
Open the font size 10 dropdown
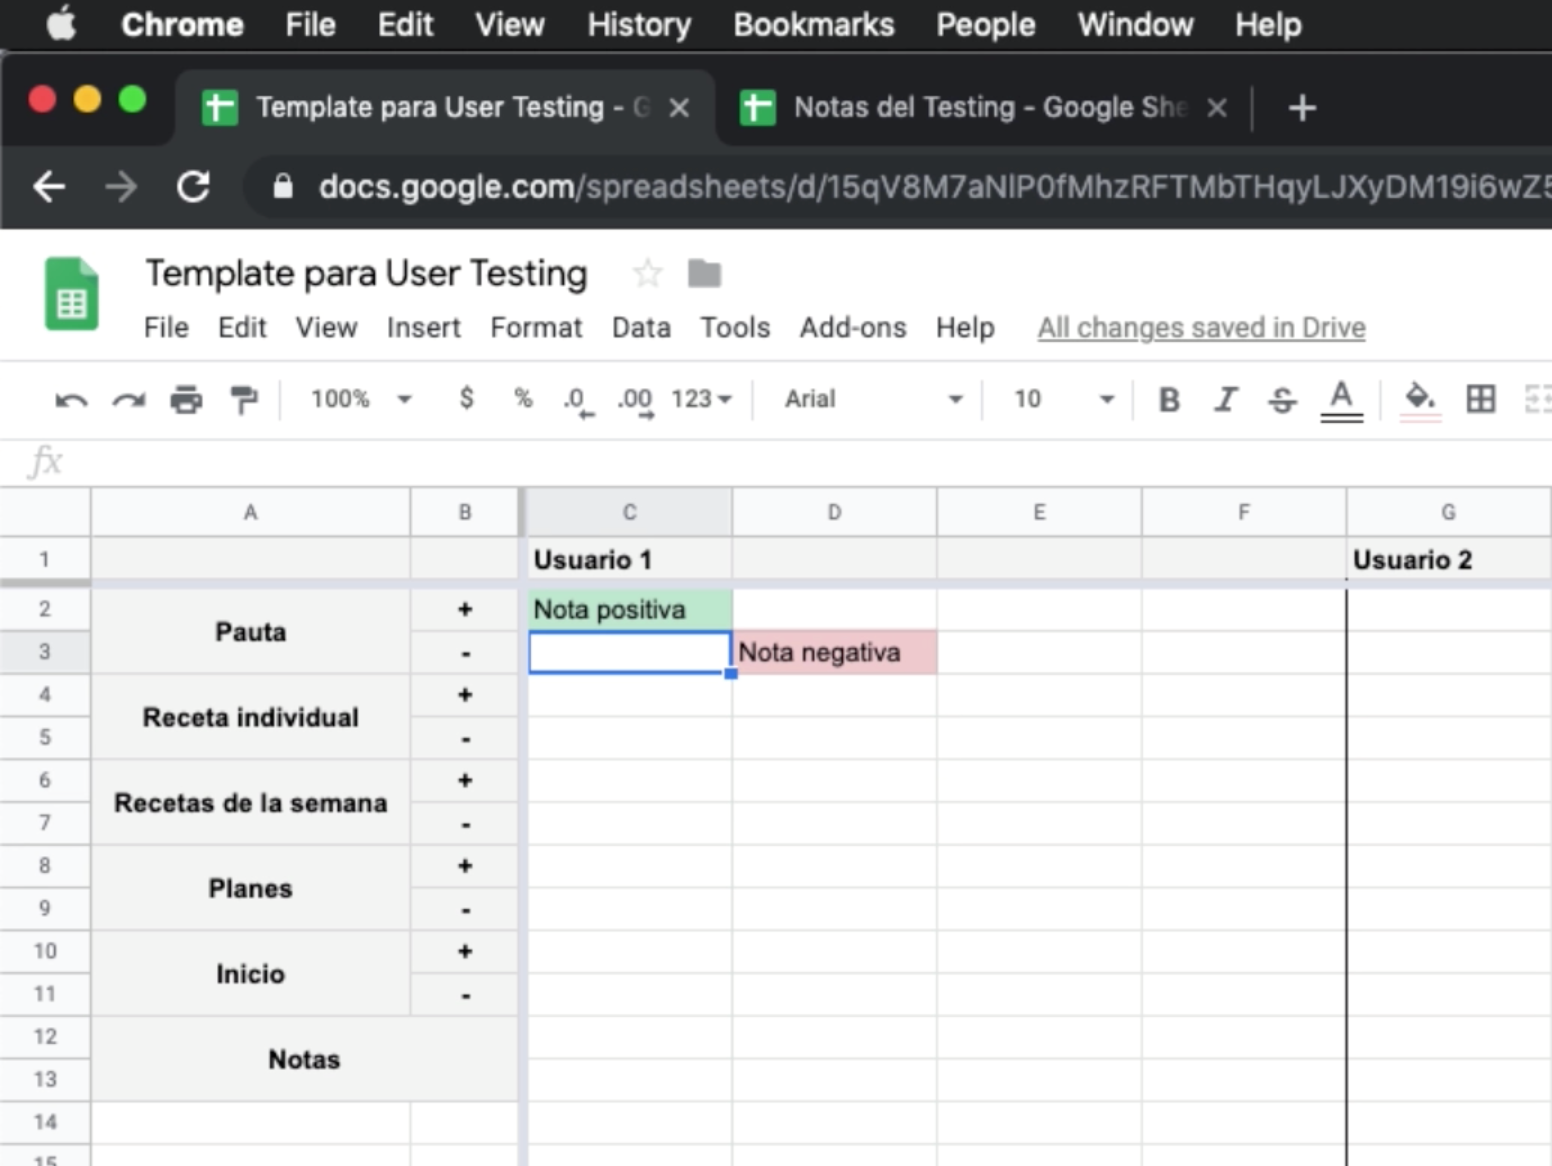tap(1062, 399)
